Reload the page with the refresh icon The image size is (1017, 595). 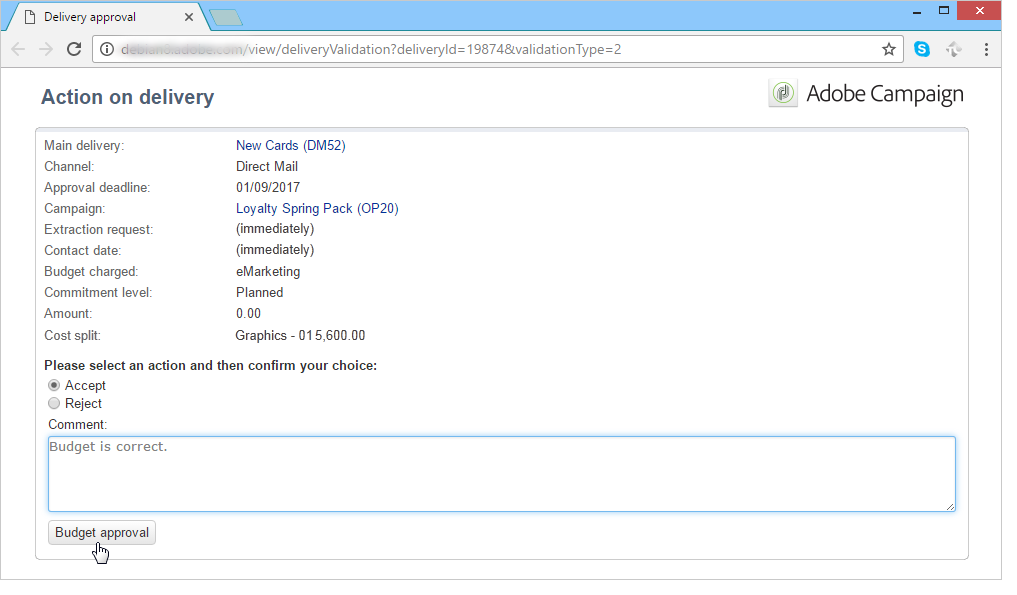point(74,49)
